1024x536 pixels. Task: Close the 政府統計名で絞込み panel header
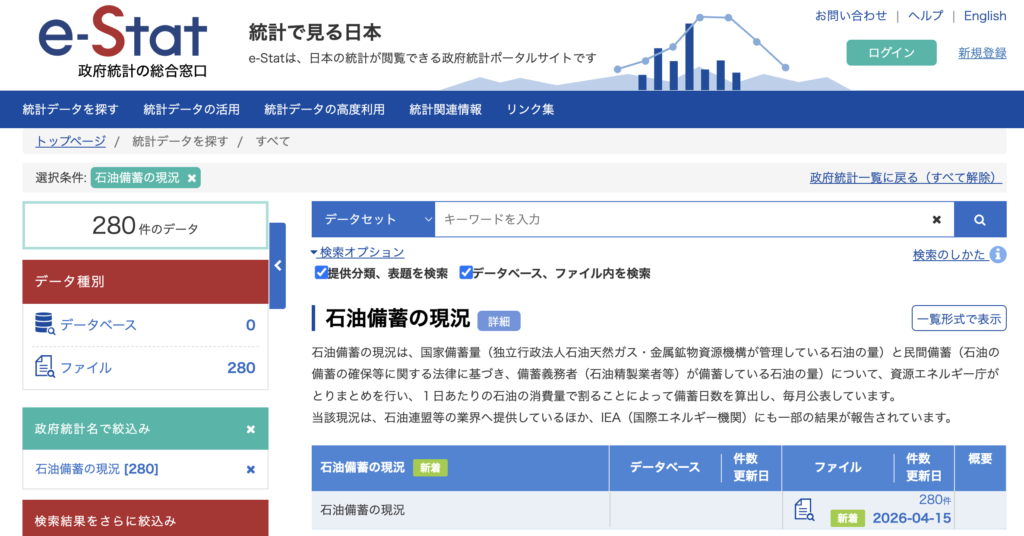coord(251,429)
